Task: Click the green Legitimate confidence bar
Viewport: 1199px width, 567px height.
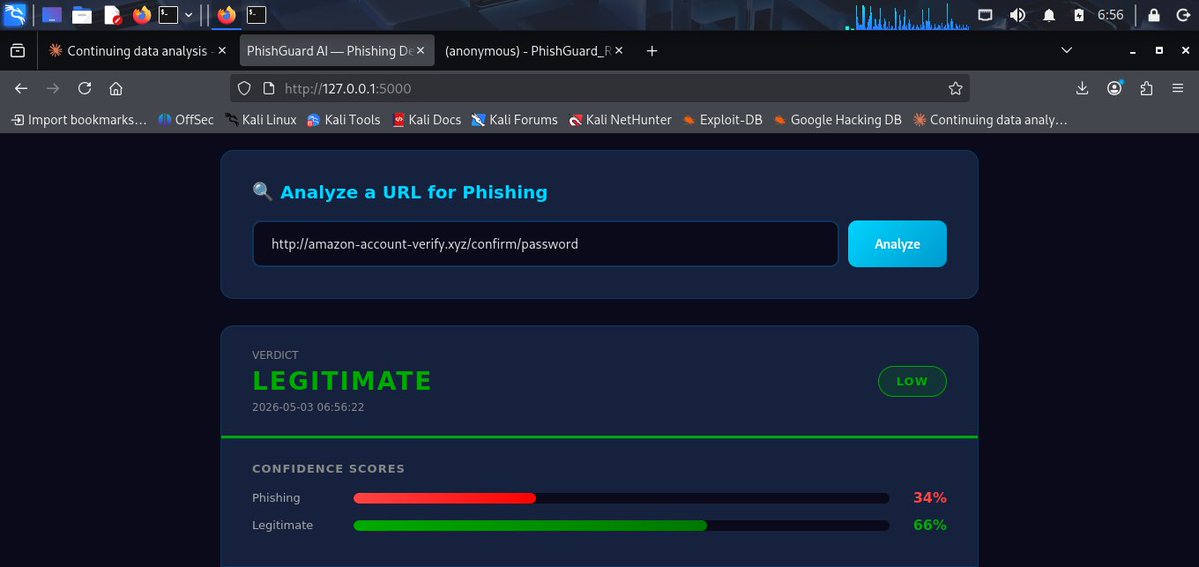Action: click(530, 526)
